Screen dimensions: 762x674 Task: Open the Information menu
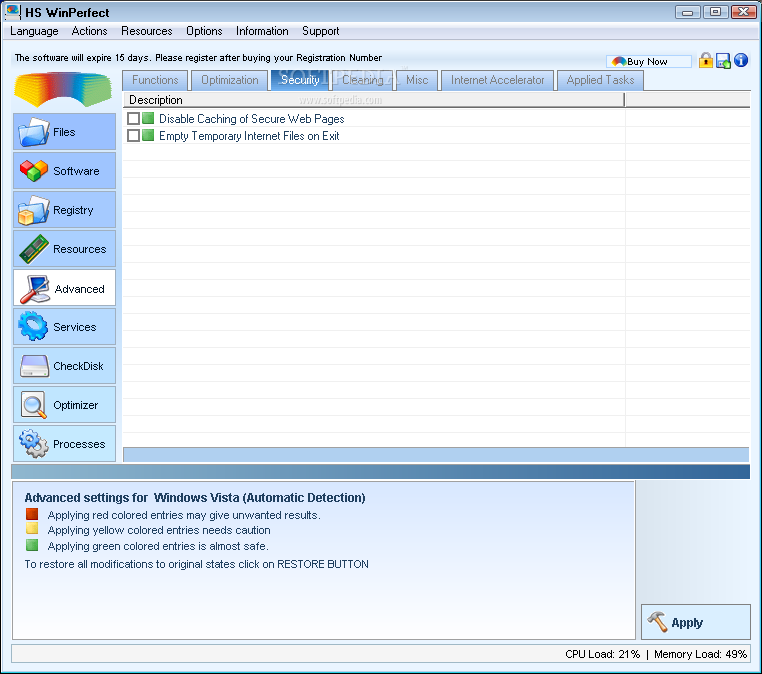[x=262, y=31]
